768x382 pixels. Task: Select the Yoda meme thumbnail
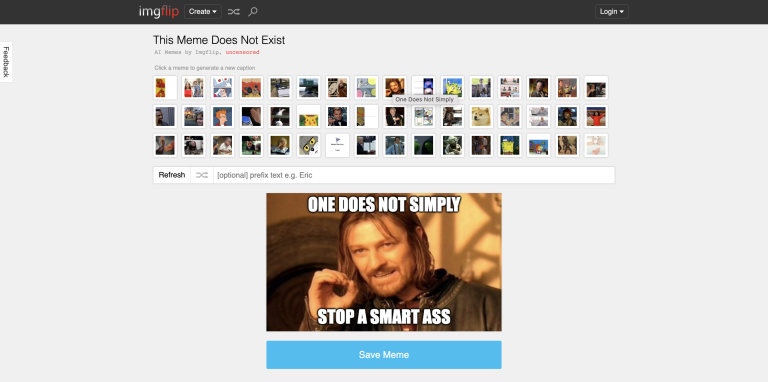[453, 145]
